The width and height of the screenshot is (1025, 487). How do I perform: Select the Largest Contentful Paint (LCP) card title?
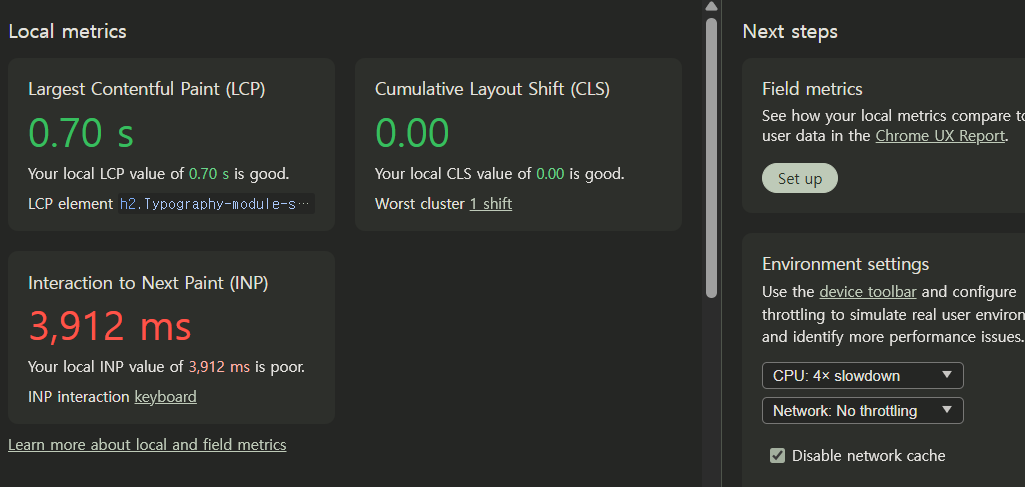pos(146,89)
